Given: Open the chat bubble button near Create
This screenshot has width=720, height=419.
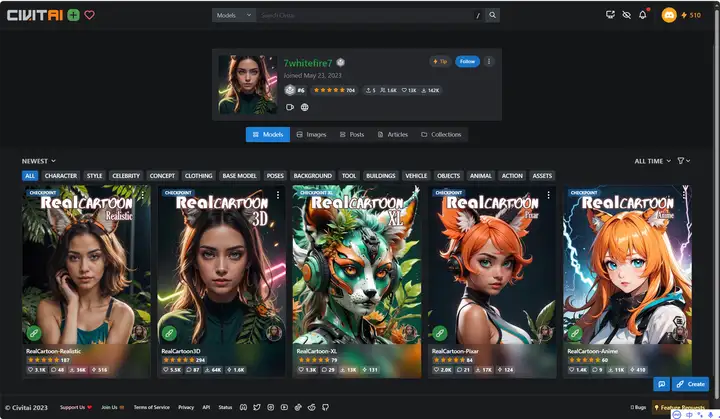Looking at the screenshot, I should (x=661, y=384).
